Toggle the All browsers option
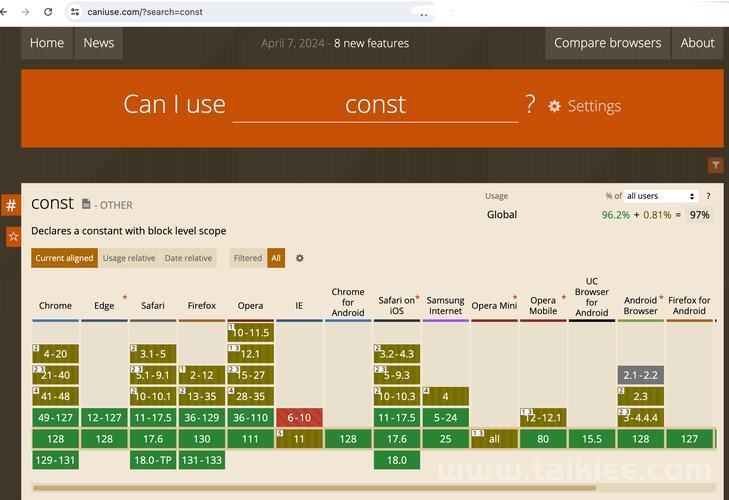This screenshot has height=500, width=729. click(276, 258)
